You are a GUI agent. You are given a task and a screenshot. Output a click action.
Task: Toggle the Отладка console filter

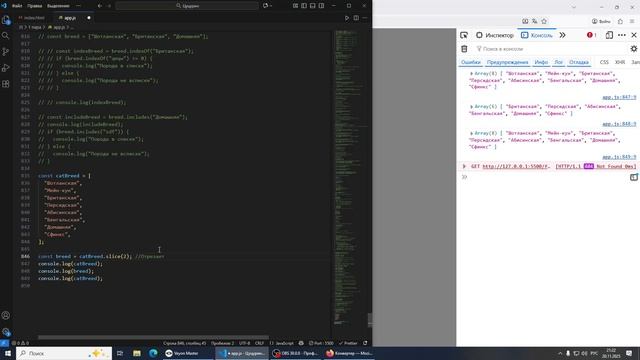(579, 62)
